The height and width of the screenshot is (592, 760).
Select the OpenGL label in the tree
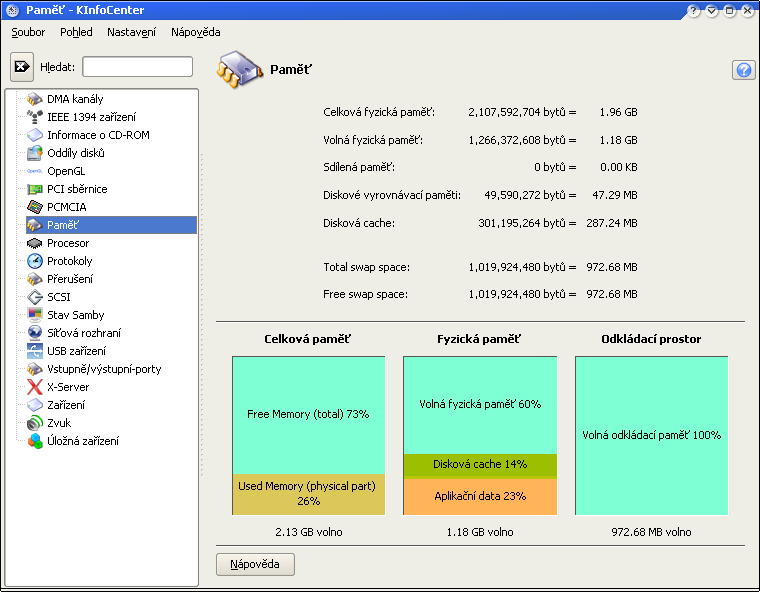66,171
